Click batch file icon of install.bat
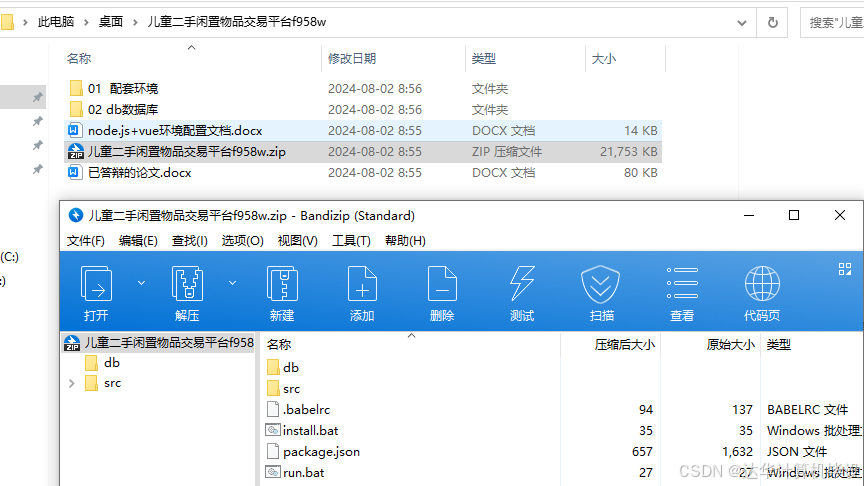This screenshot has height=486, width=864. point(273,430)
